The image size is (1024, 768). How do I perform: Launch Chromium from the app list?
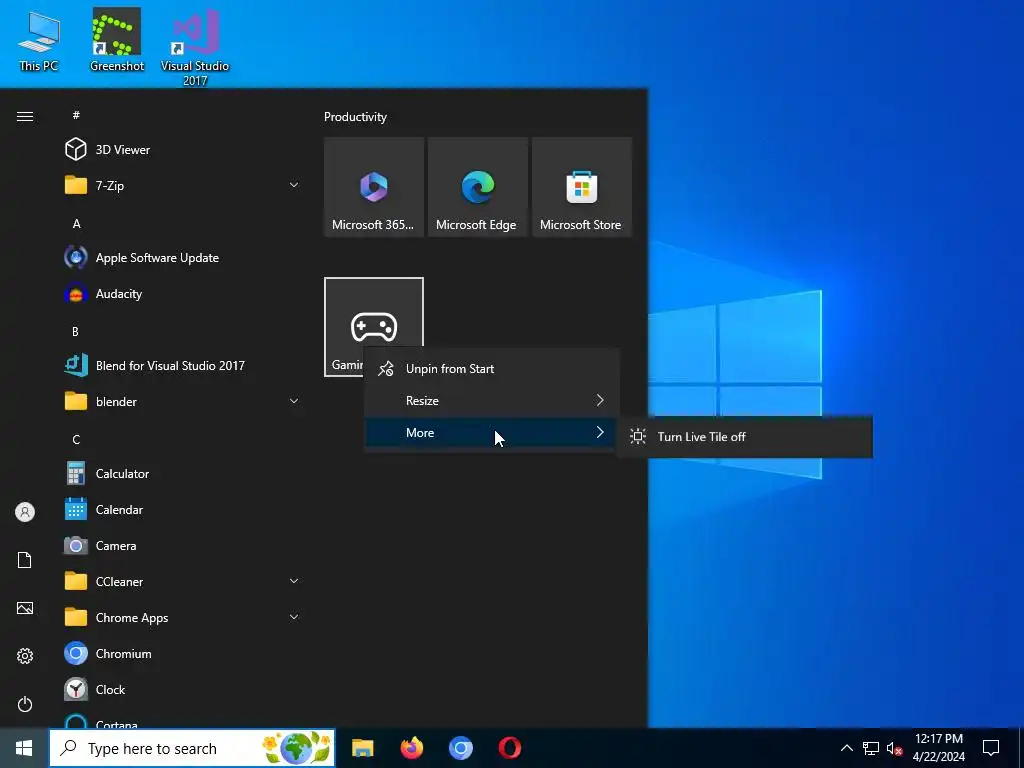pos(183,653)
